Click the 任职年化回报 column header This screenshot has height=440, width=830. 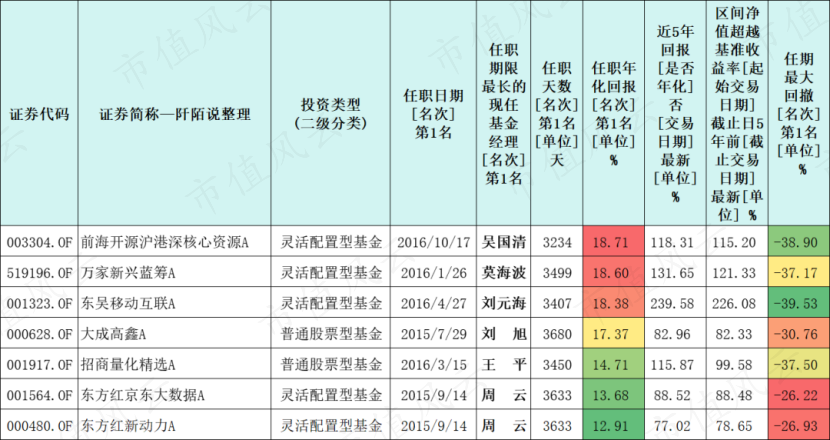coord(614,113)
